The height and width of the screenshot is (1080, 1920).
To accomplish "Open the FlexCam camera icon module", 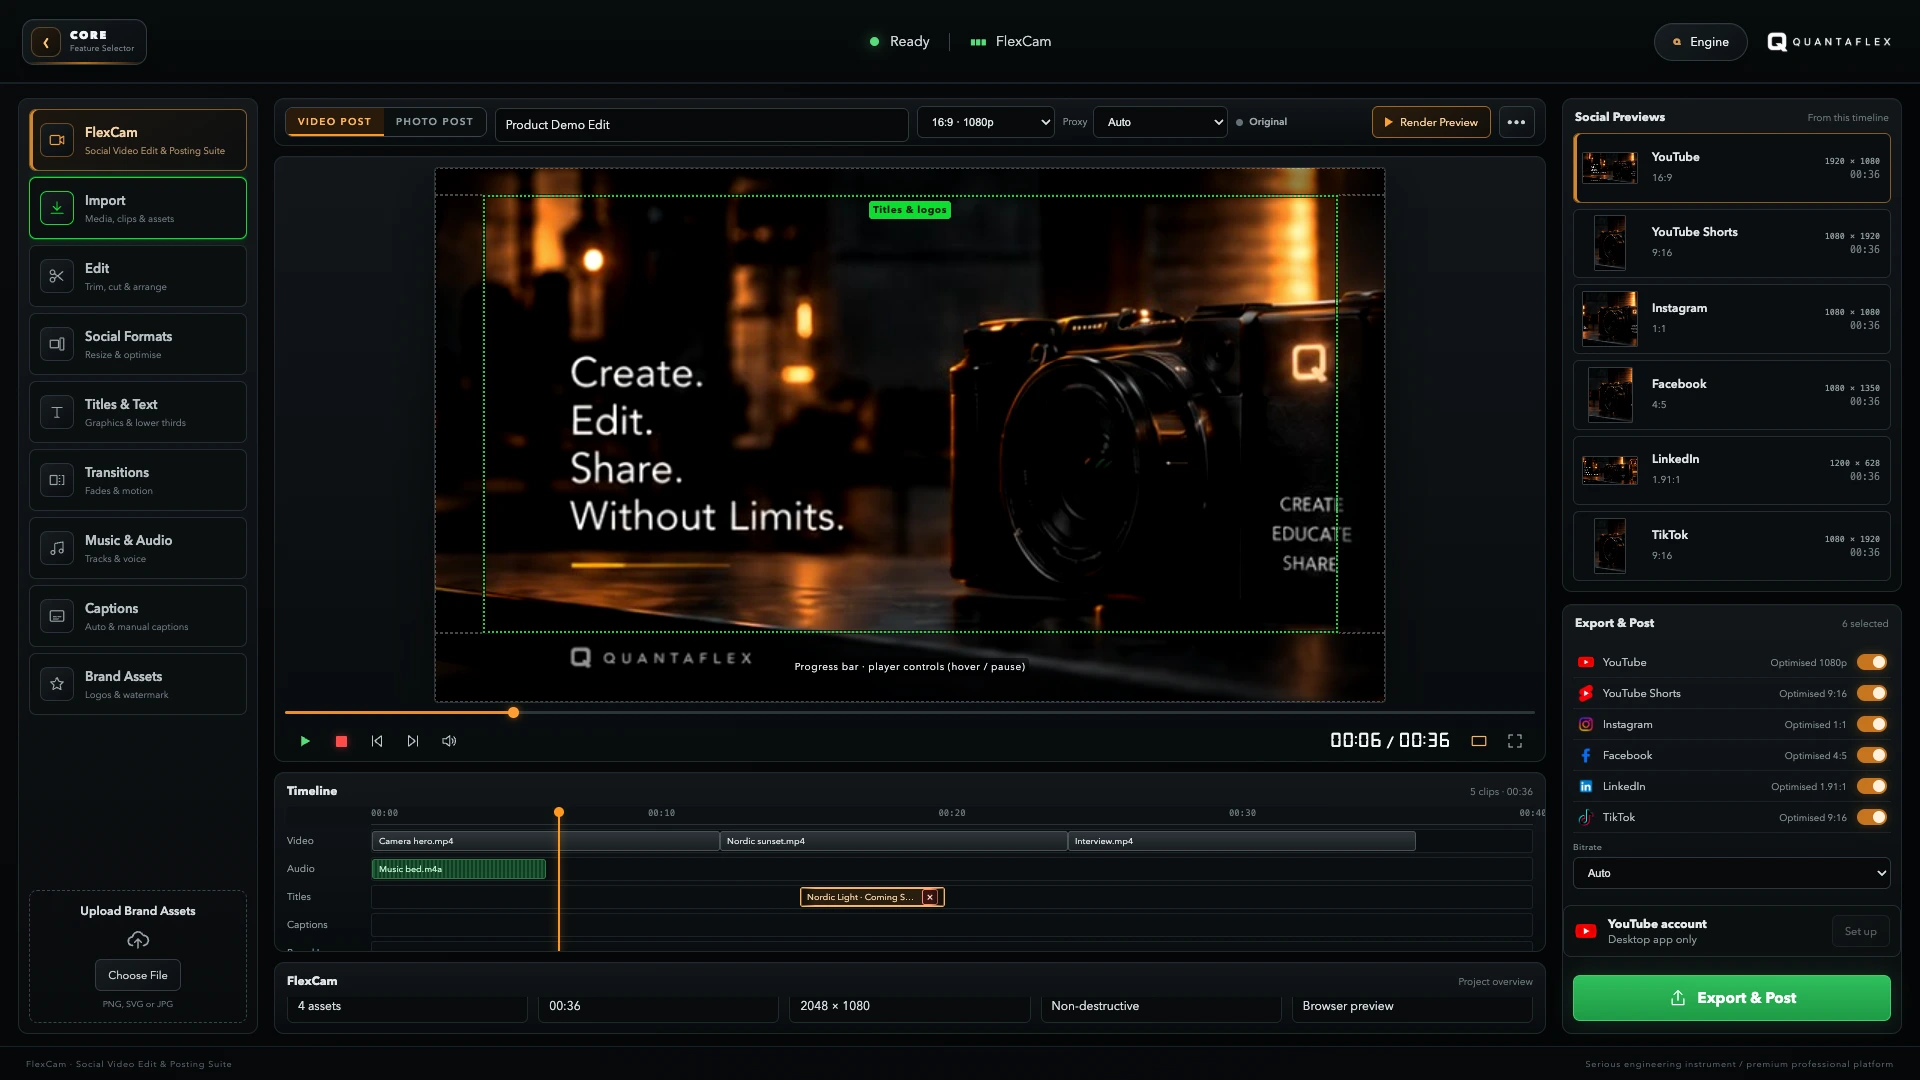I will [57, 140].
